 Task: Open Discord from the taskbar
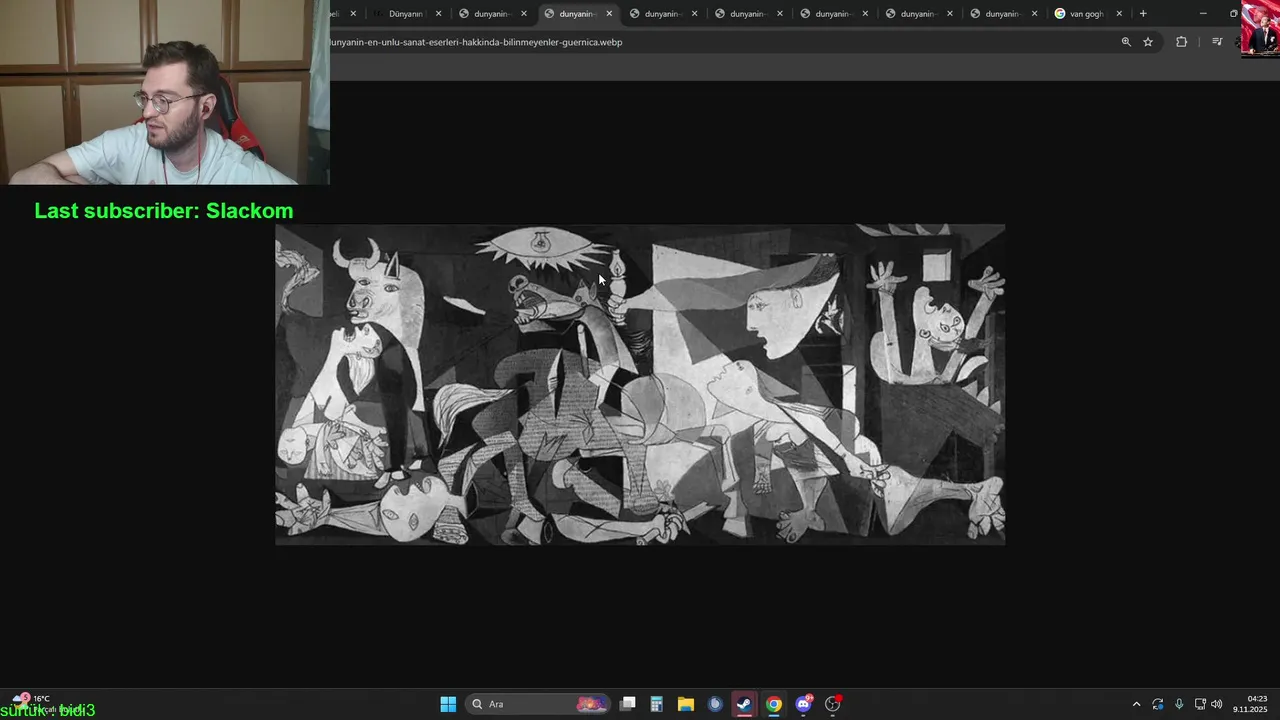pos(803,704)
